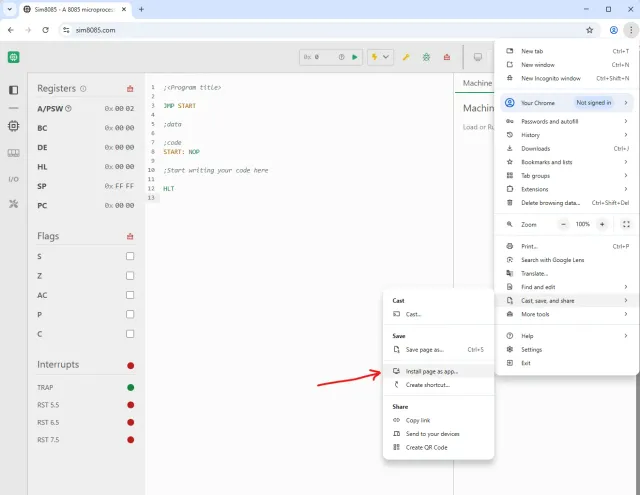Toggle the AC flag checkbox
640x495 pixels.
[x=130, y=295]
